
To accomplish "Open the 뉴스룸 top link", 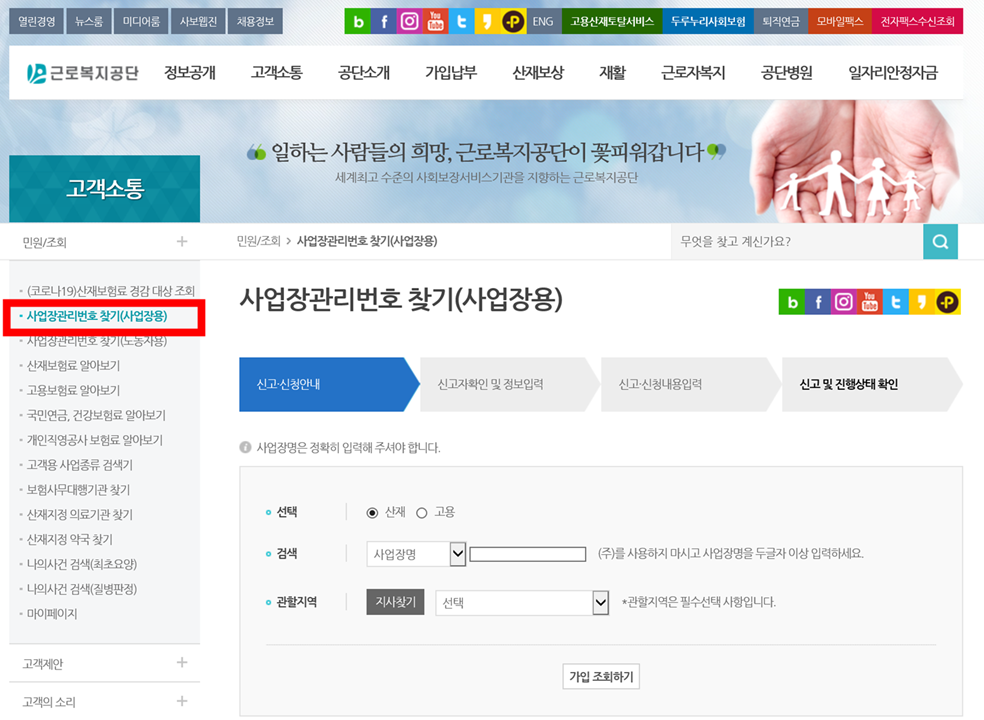I will [x=88, y=21].
